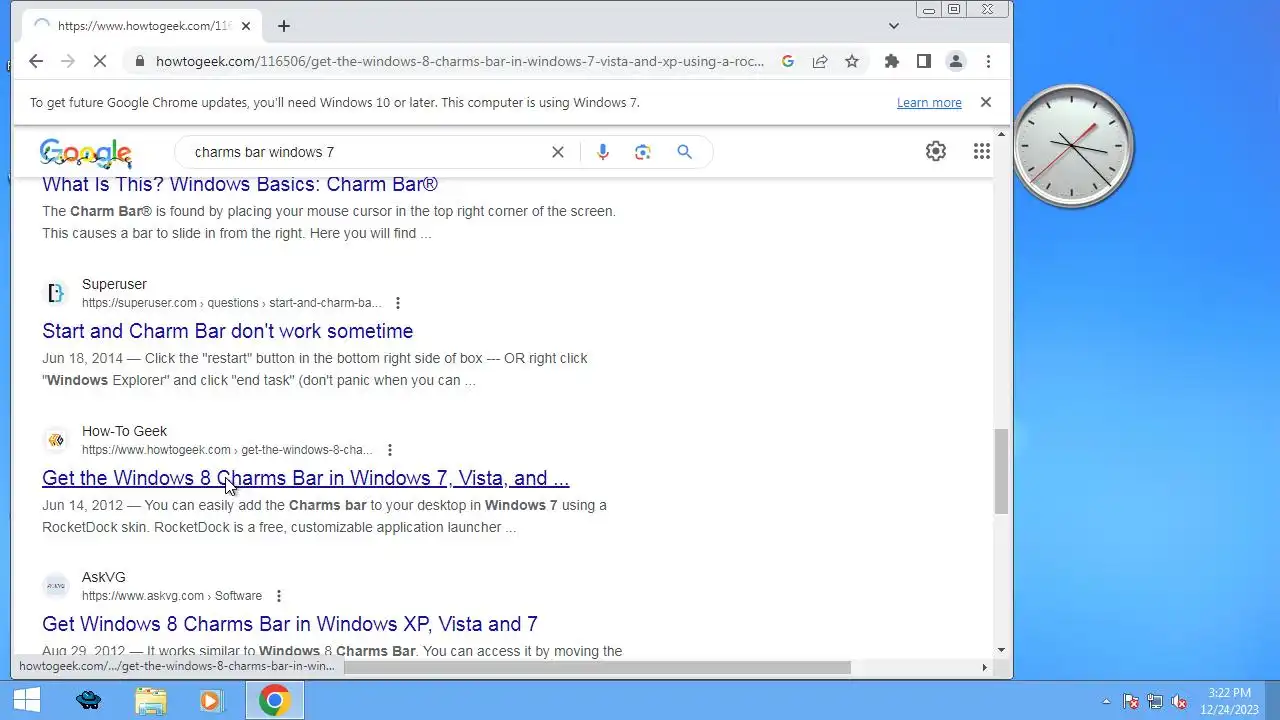Viewport: 1280px width, 720px height.
Task: Toggle the Chrome side panel icon
Action: coord(924,61)
